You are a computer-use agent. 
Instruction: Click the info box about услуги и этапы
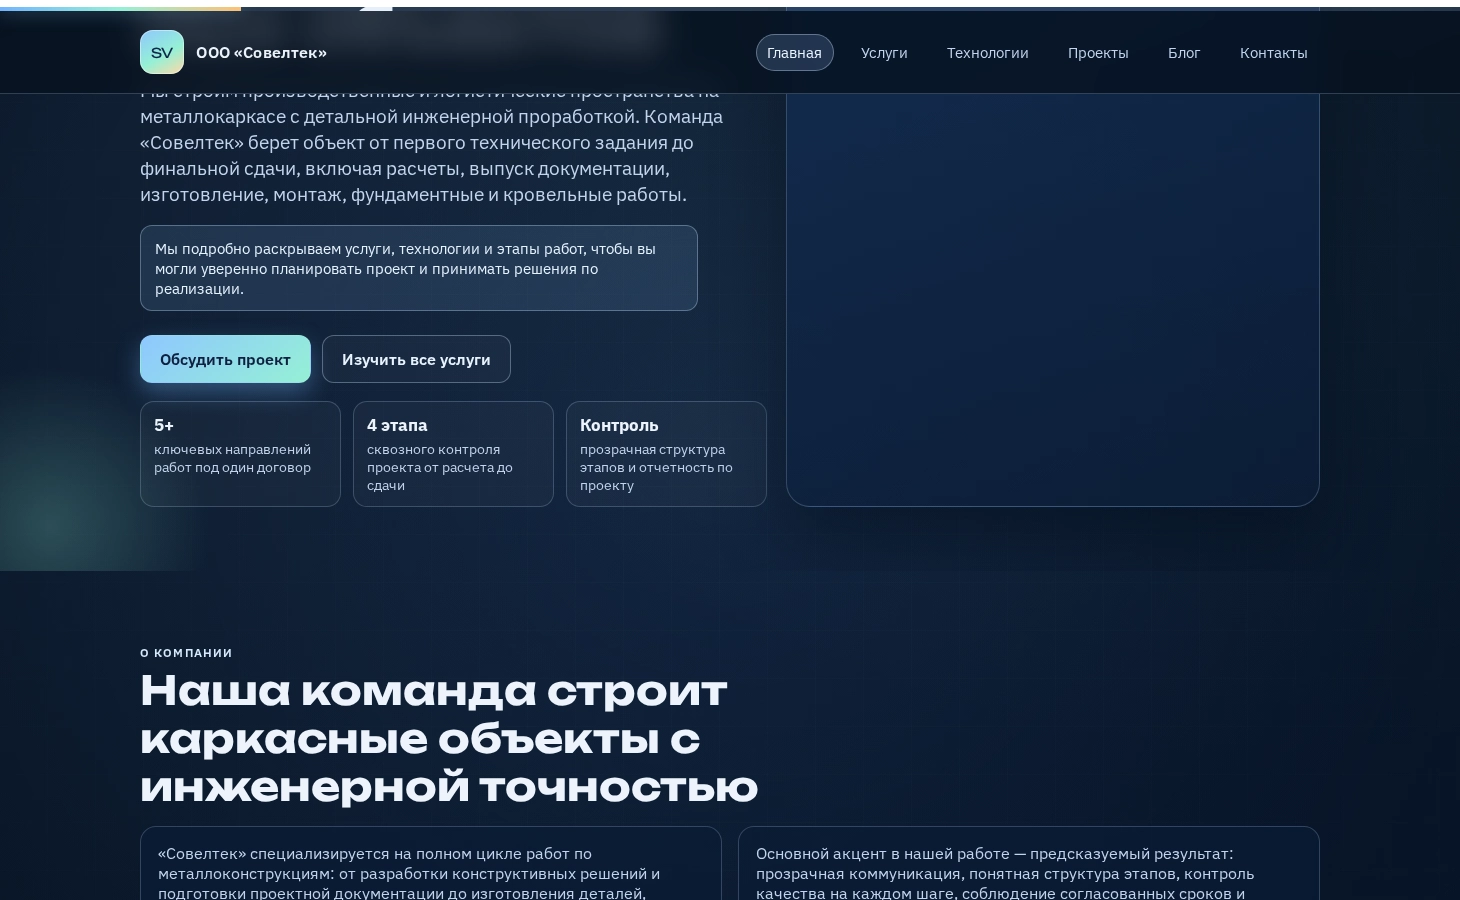pyautogui.click(x=419, y=268)
